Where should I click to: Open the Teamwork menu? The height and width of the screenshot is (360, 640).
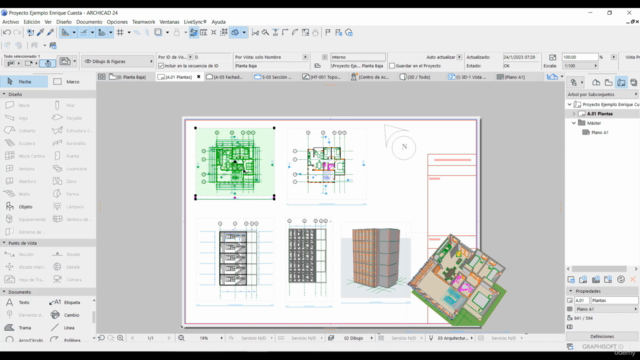[144, 22]
